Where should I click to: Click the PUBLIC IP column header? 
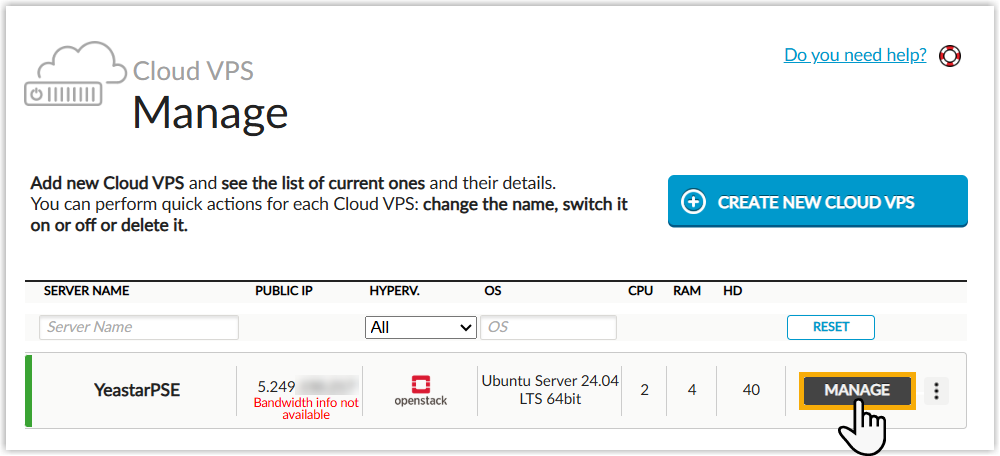pos(284,291)
